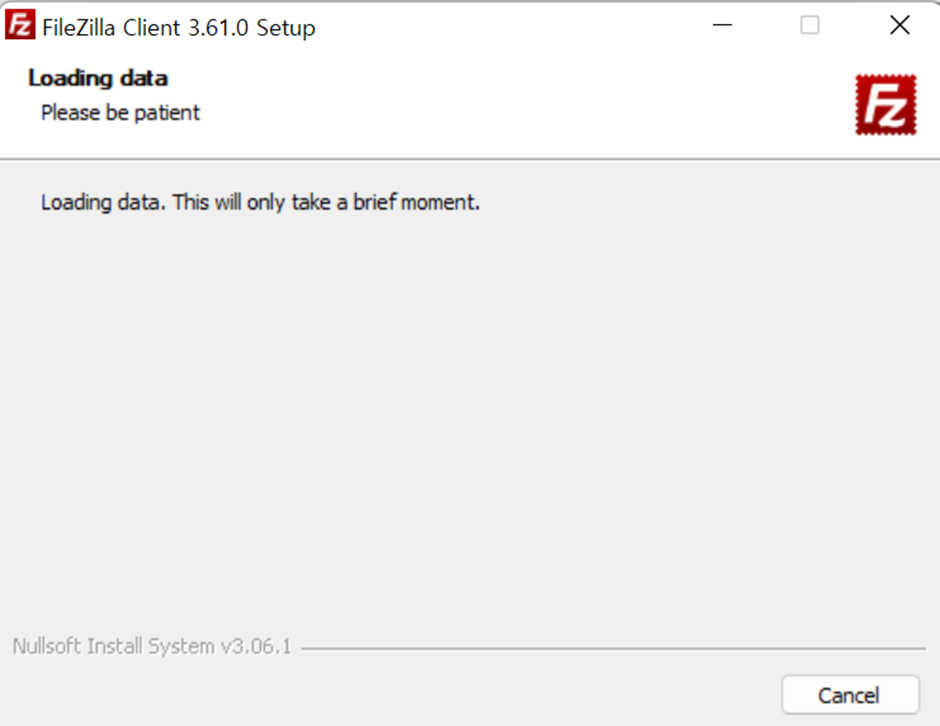The height and width of the screenshot is (726, 940).
Task: Click the loading status message text
Action: click(x=258, y=202)
